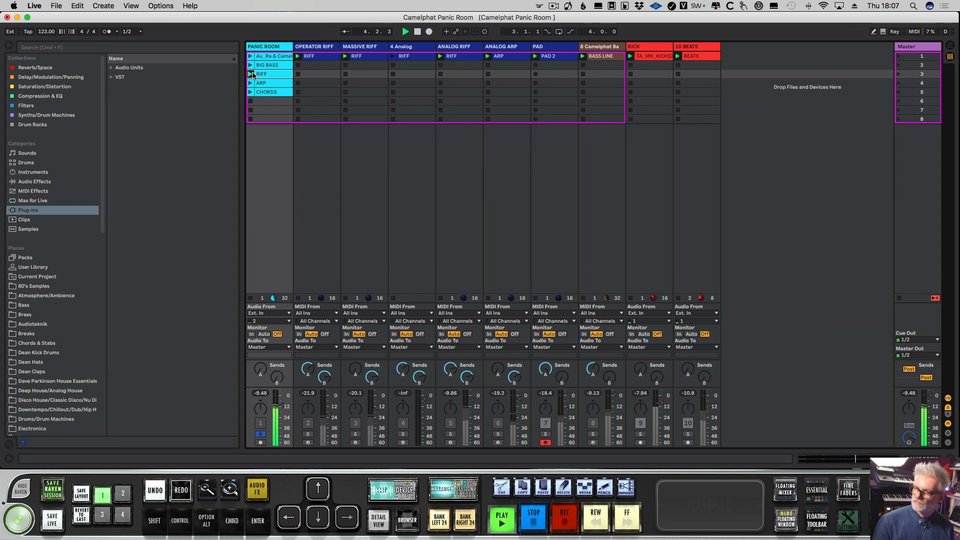Click the zoom-out magnifier icon
The width and height of the screenshot is (960, 540).
pos(207,489)
